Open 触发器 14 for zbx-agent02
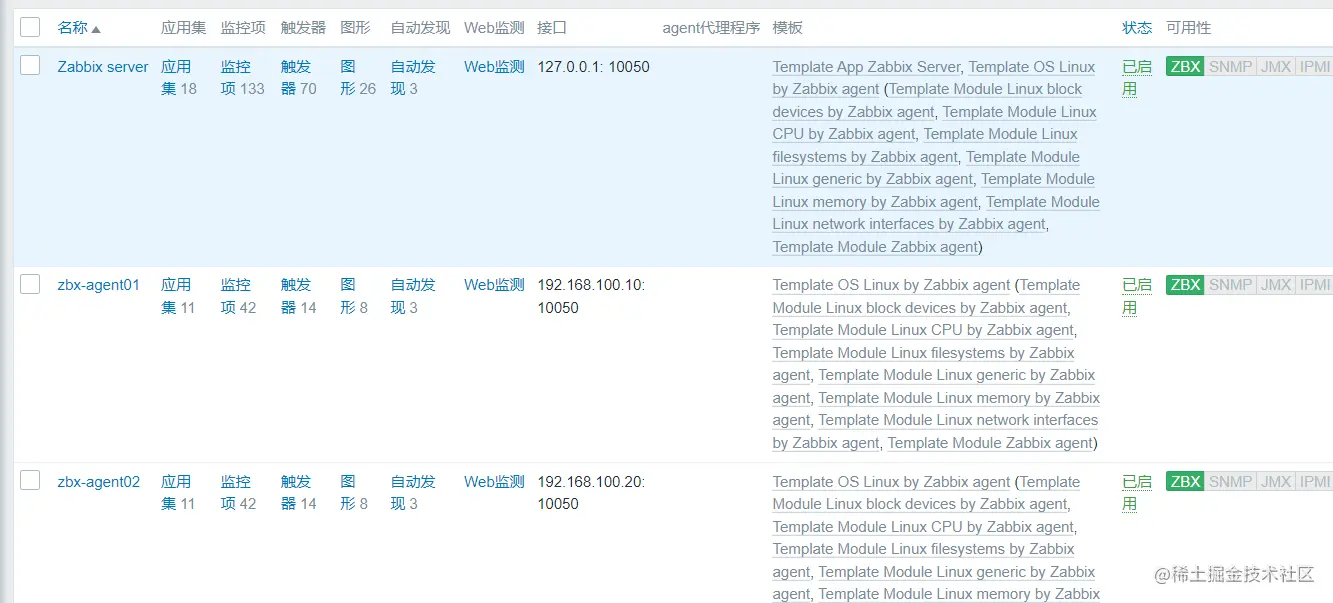The height and width of the screenshot is (603, 1333). (x=298, y=493)
